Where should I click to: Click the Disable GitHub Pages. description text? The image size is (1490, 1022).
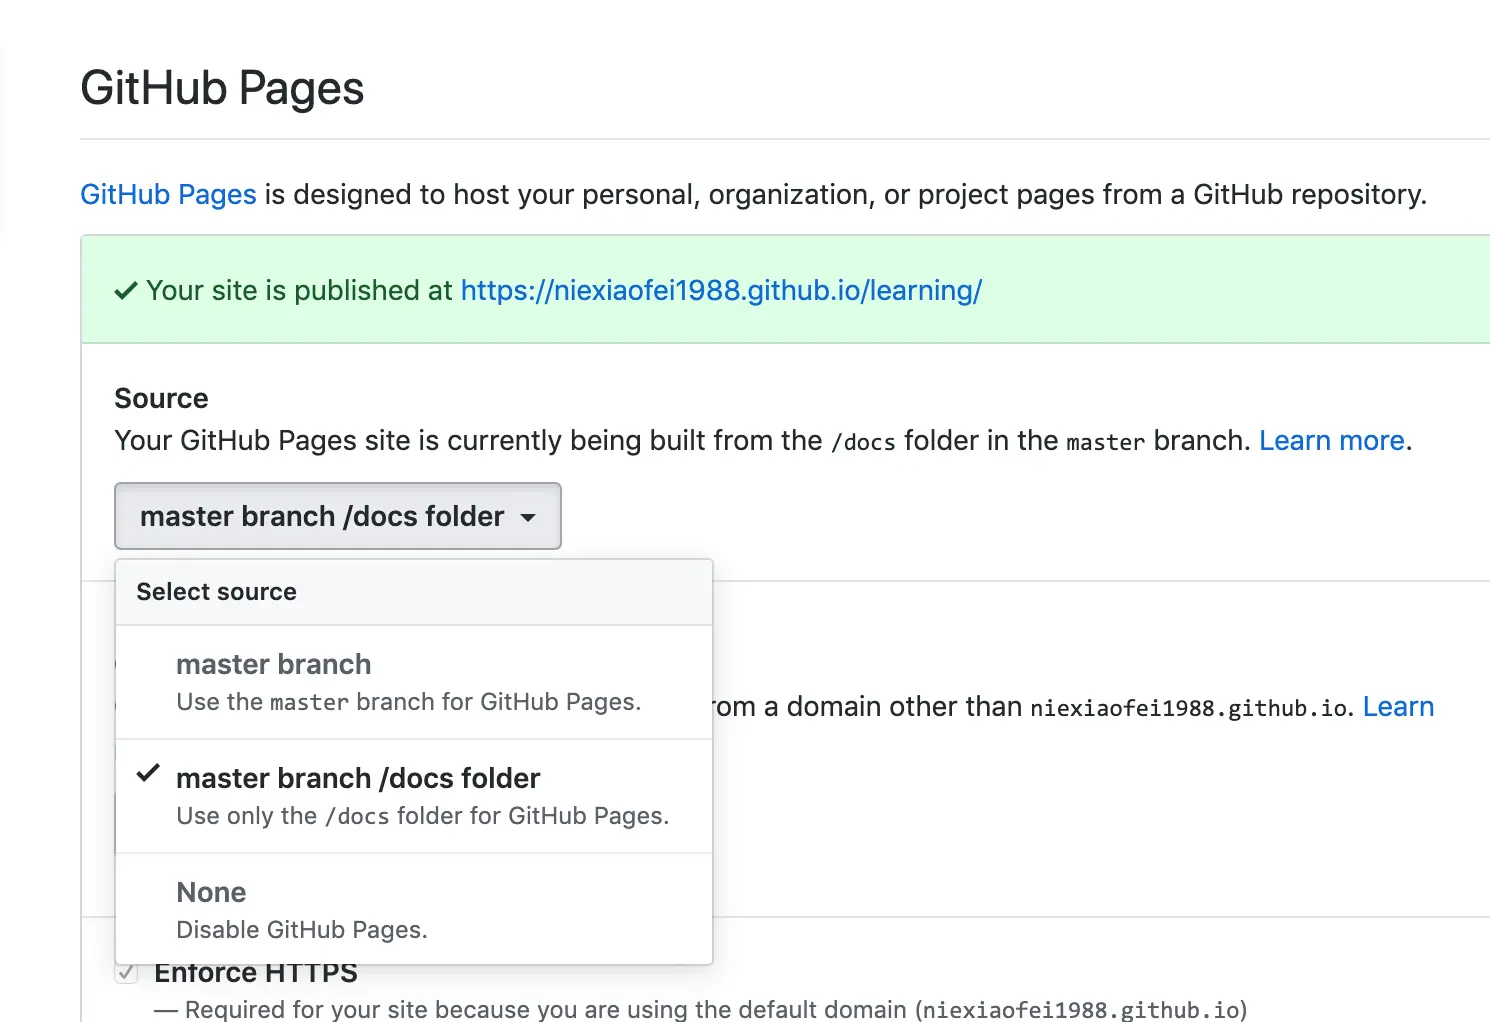pyautogui.click(x=302, y=930)
